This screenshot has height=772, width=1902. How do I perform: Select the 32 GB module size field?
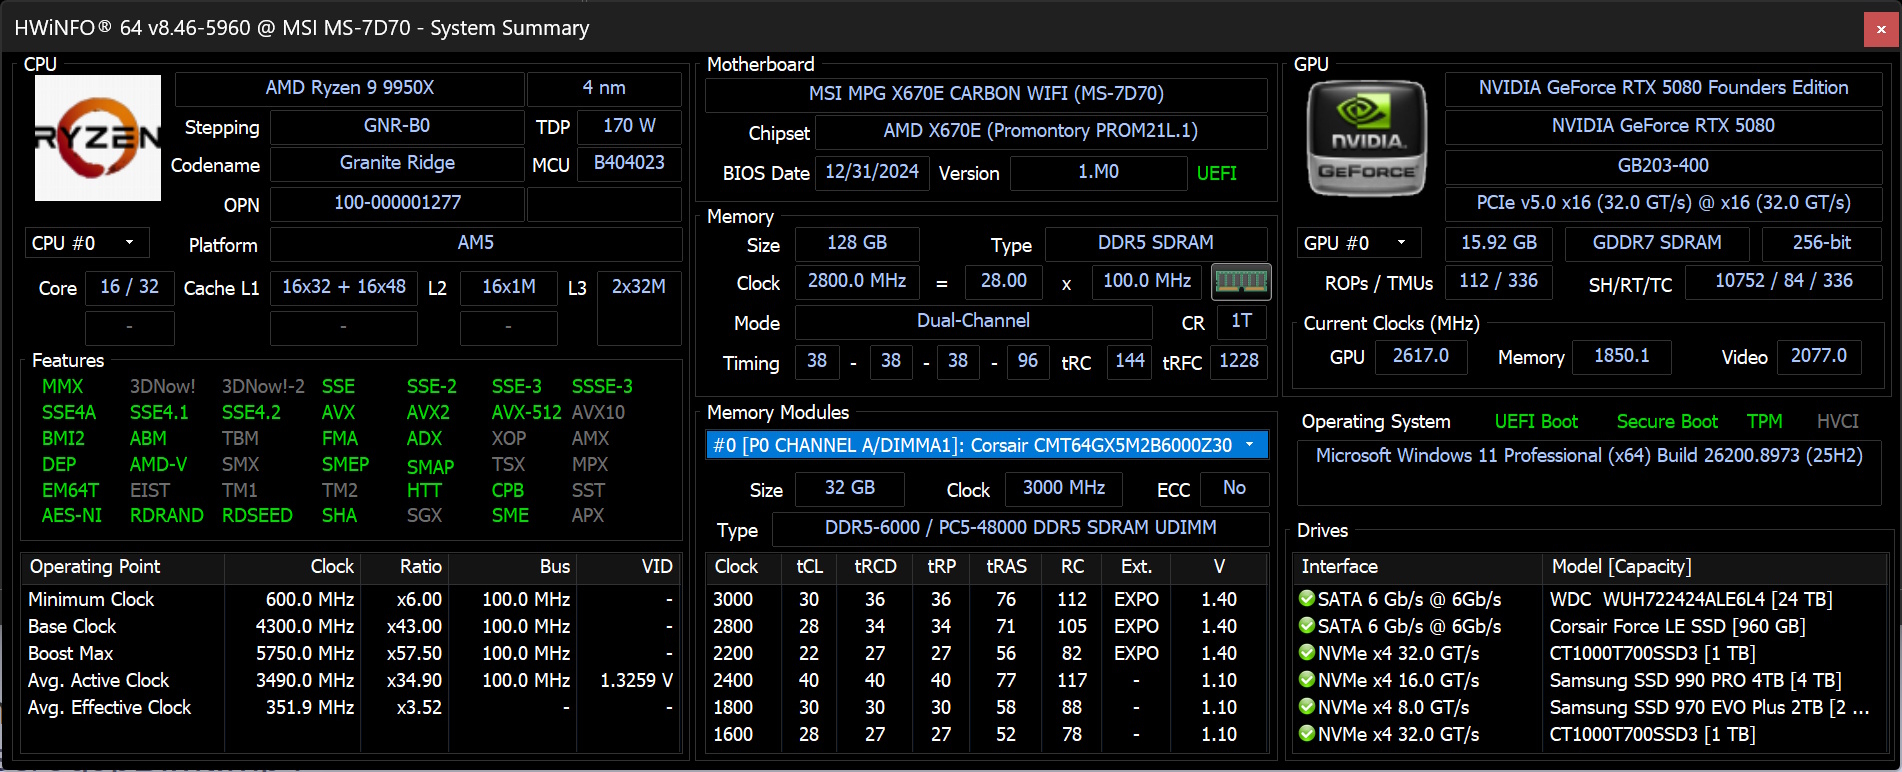(850, 488)
